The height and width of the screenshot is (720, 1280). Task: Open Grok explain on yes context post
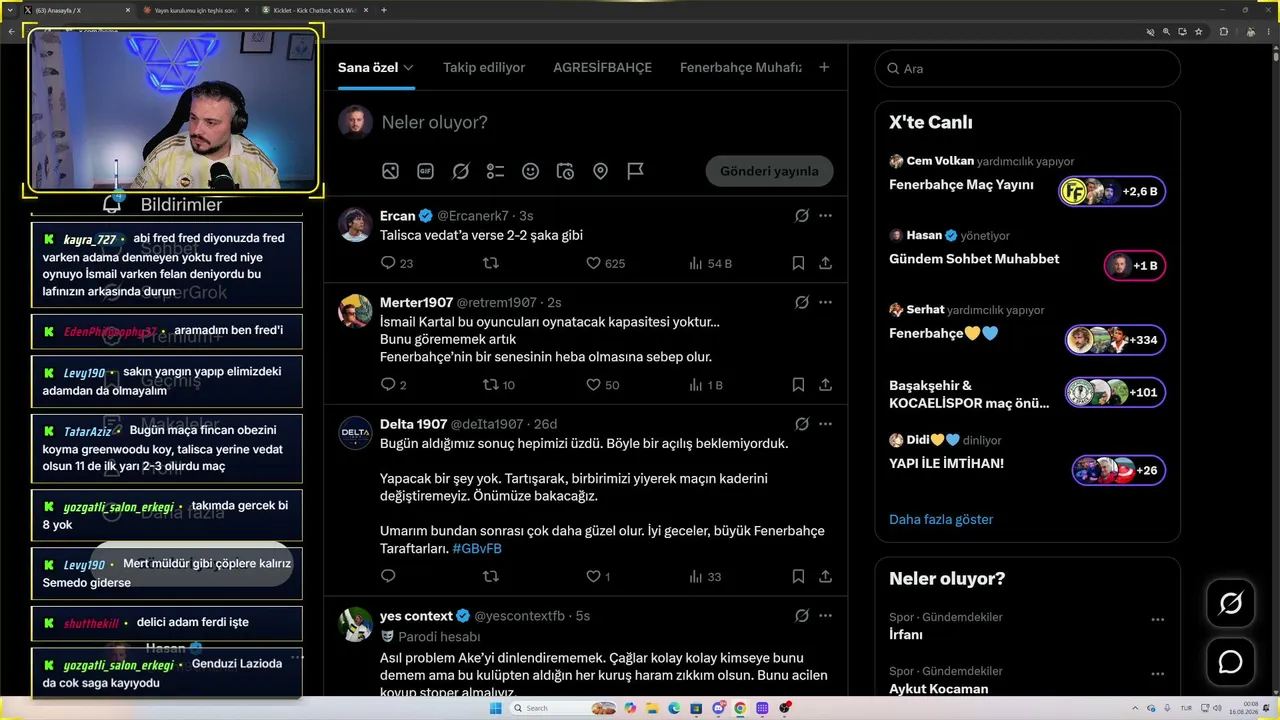point(801,616)
